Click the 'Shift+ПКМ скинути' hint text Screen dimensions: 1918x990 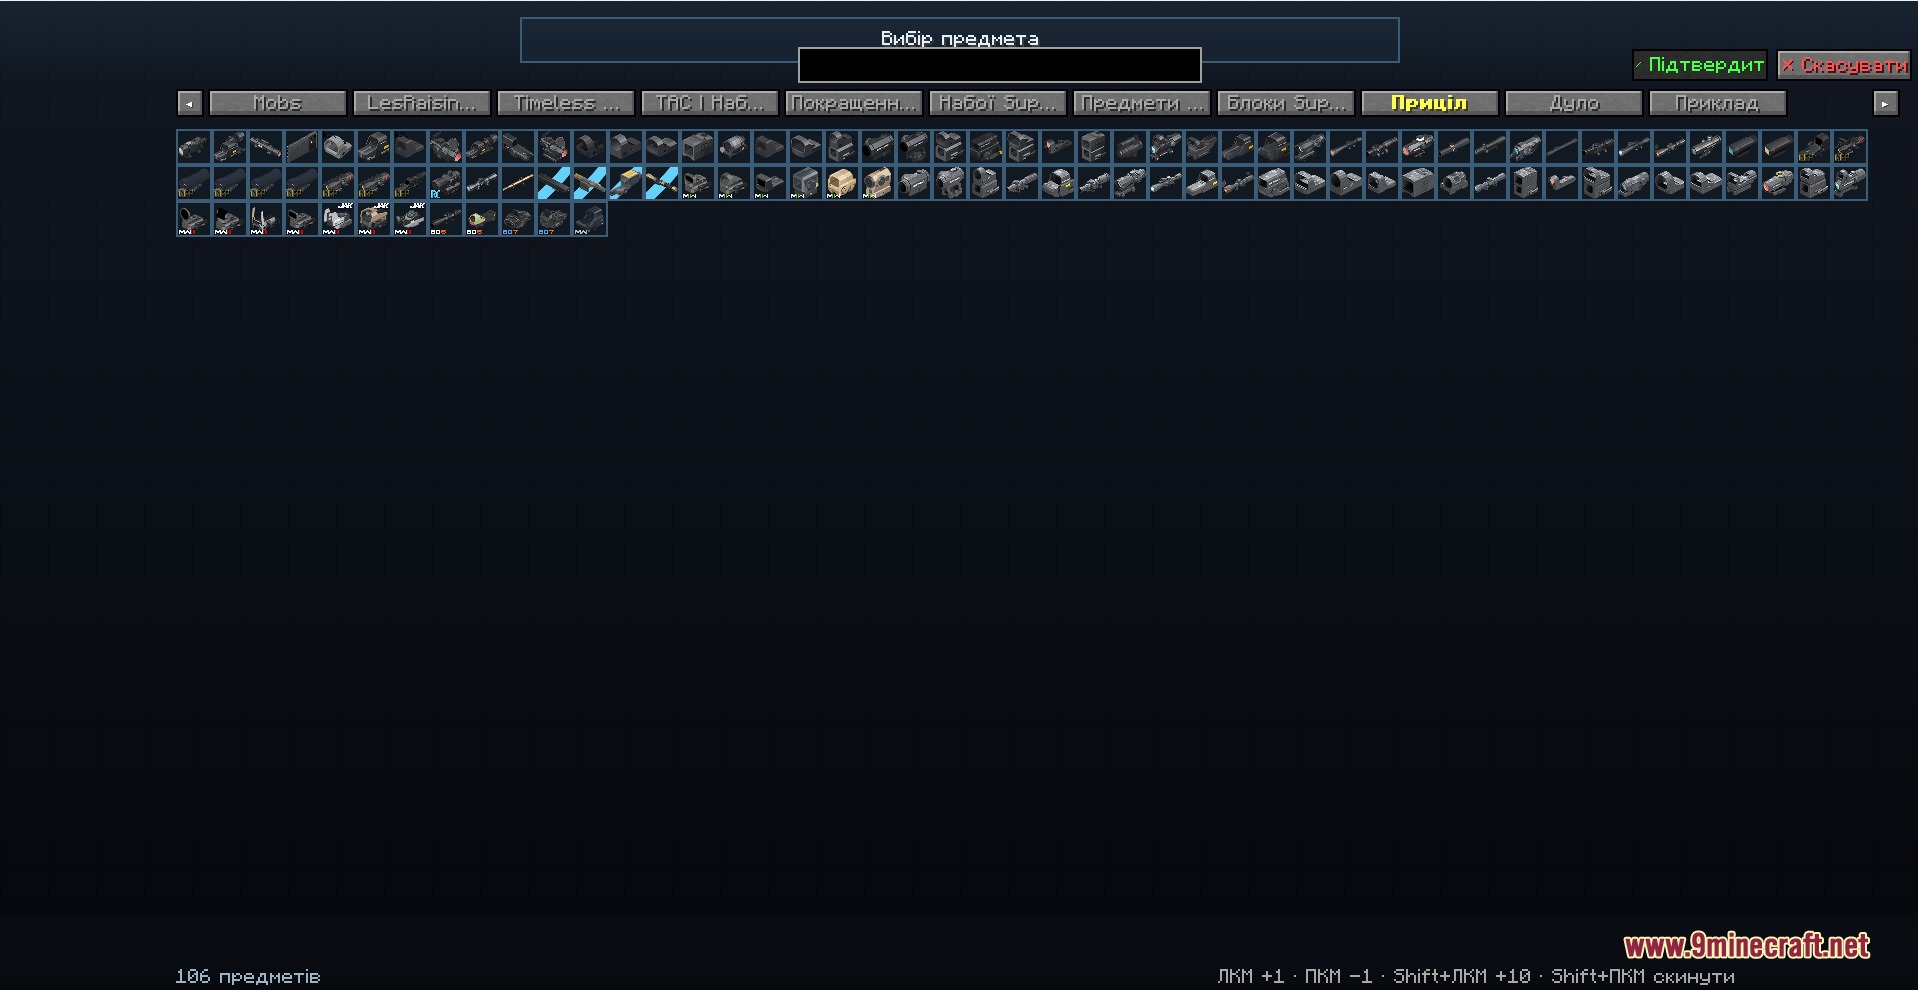(1642, 976)
